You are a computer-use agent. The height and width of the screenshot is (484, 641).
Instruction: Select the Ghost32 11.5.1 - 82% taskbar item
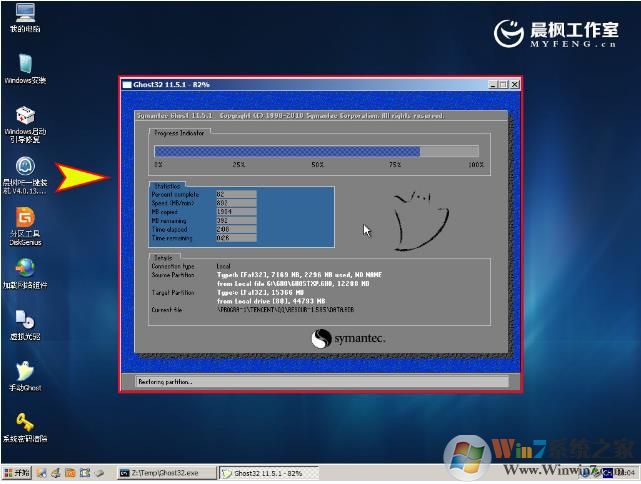267,472
